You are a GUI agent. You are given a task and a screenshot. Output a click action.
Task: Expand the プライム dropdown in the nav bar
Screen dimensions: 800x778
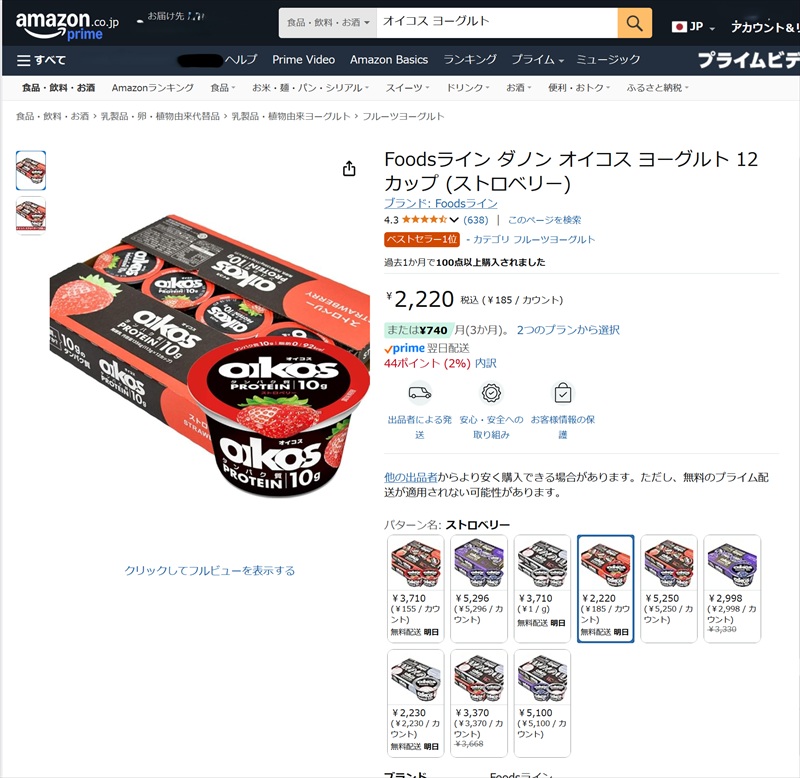[537, 60]
